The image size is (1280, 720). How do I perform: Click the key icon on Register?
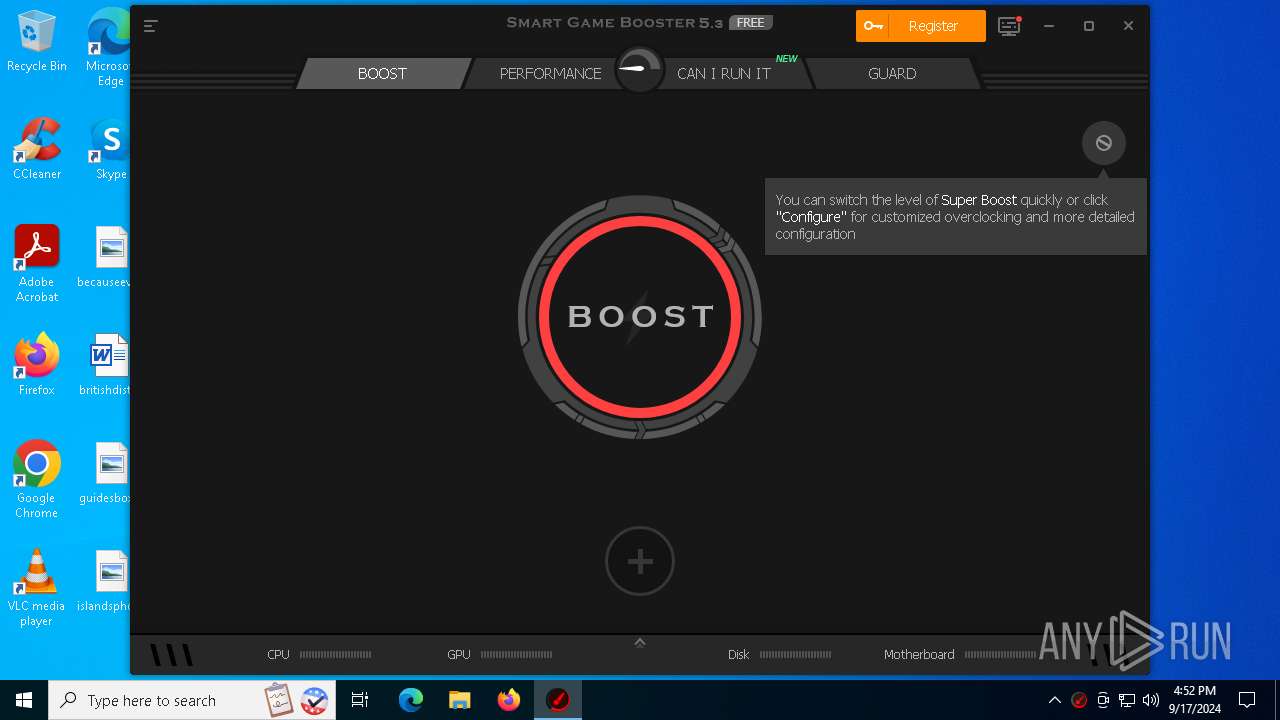(873, 26)
